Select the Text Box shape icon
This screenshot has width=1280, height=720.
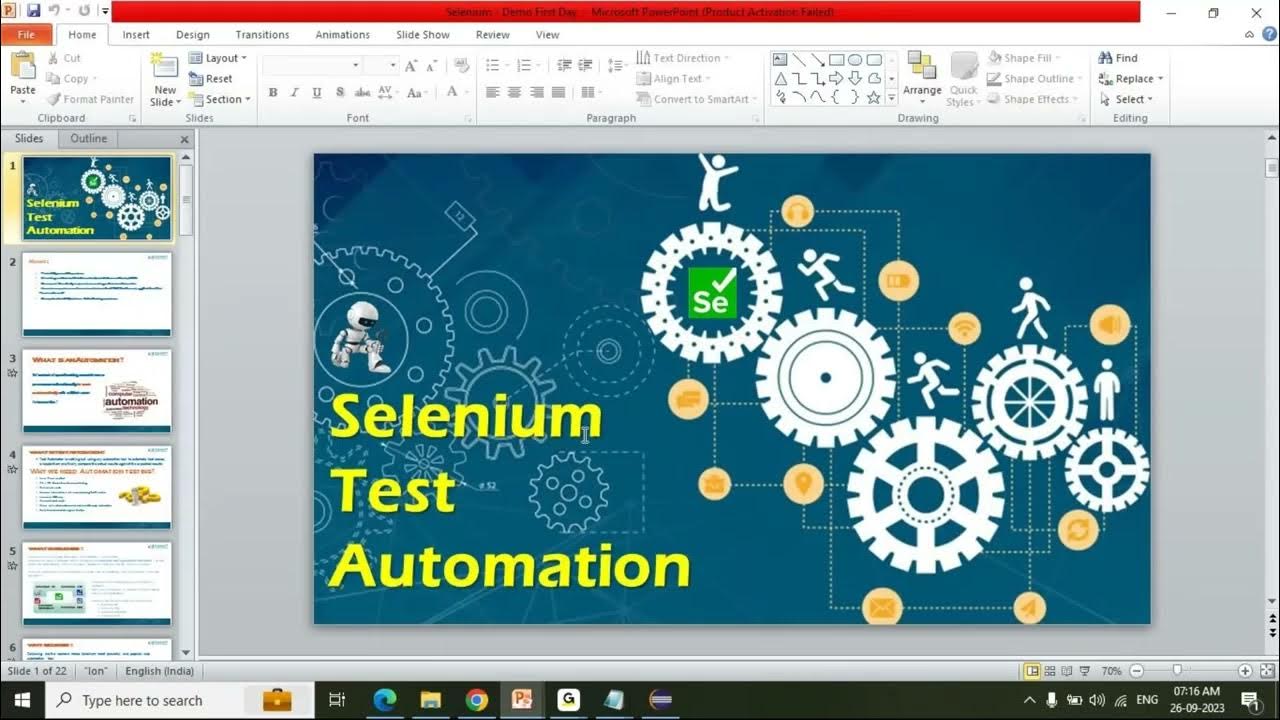780,59
